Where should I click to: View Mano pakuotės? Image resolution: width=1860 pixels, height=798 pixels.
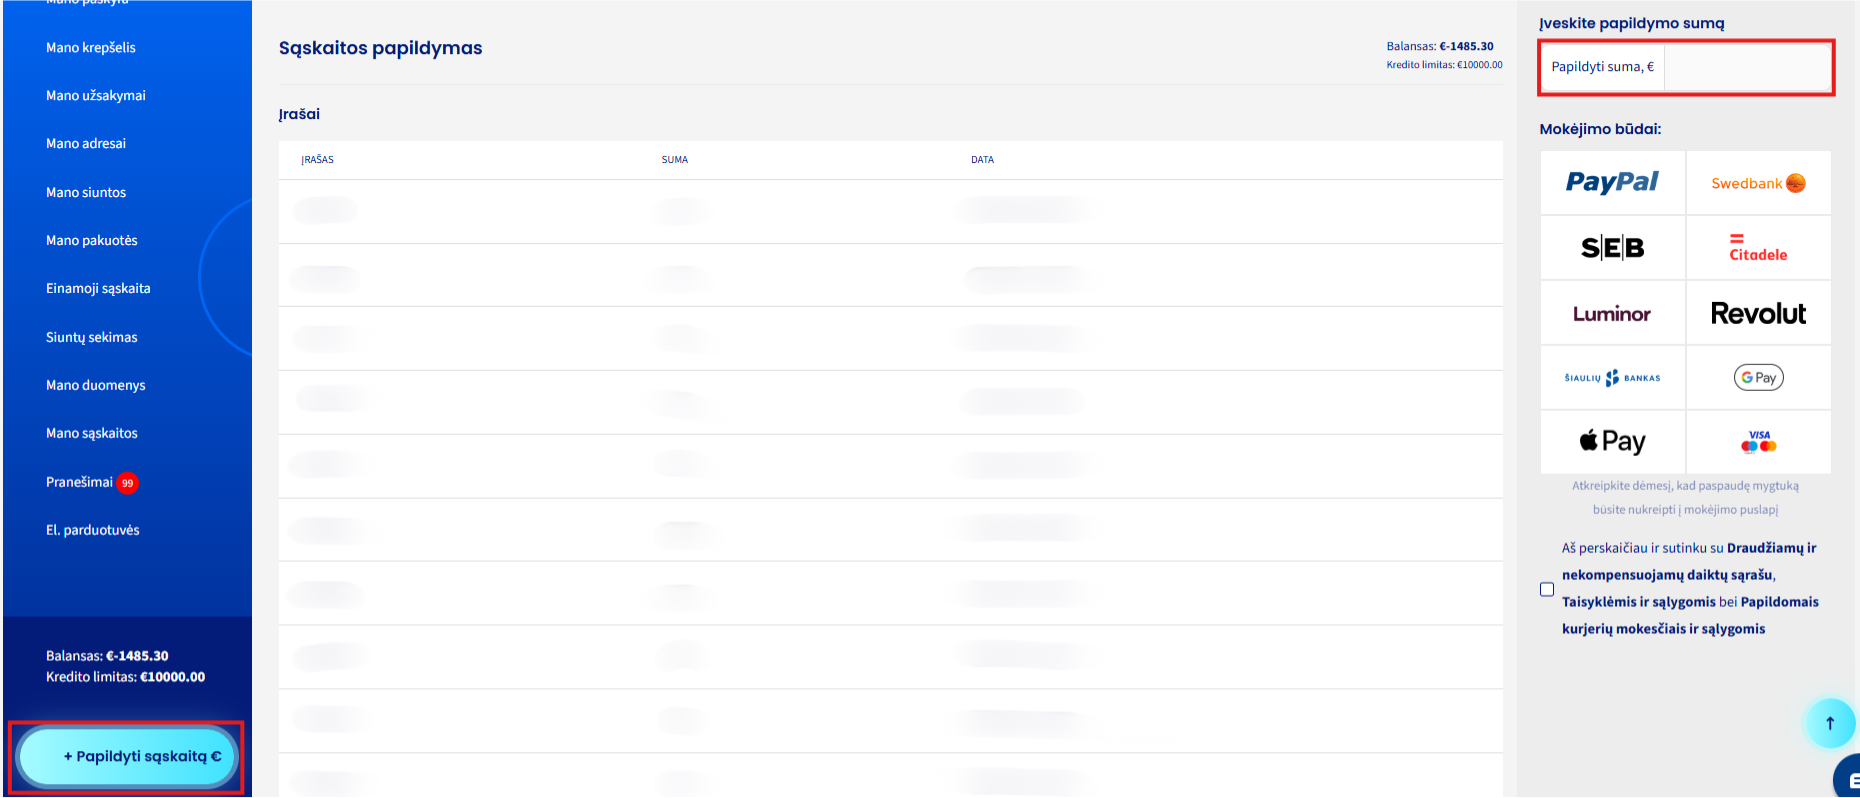pos(92,241)
